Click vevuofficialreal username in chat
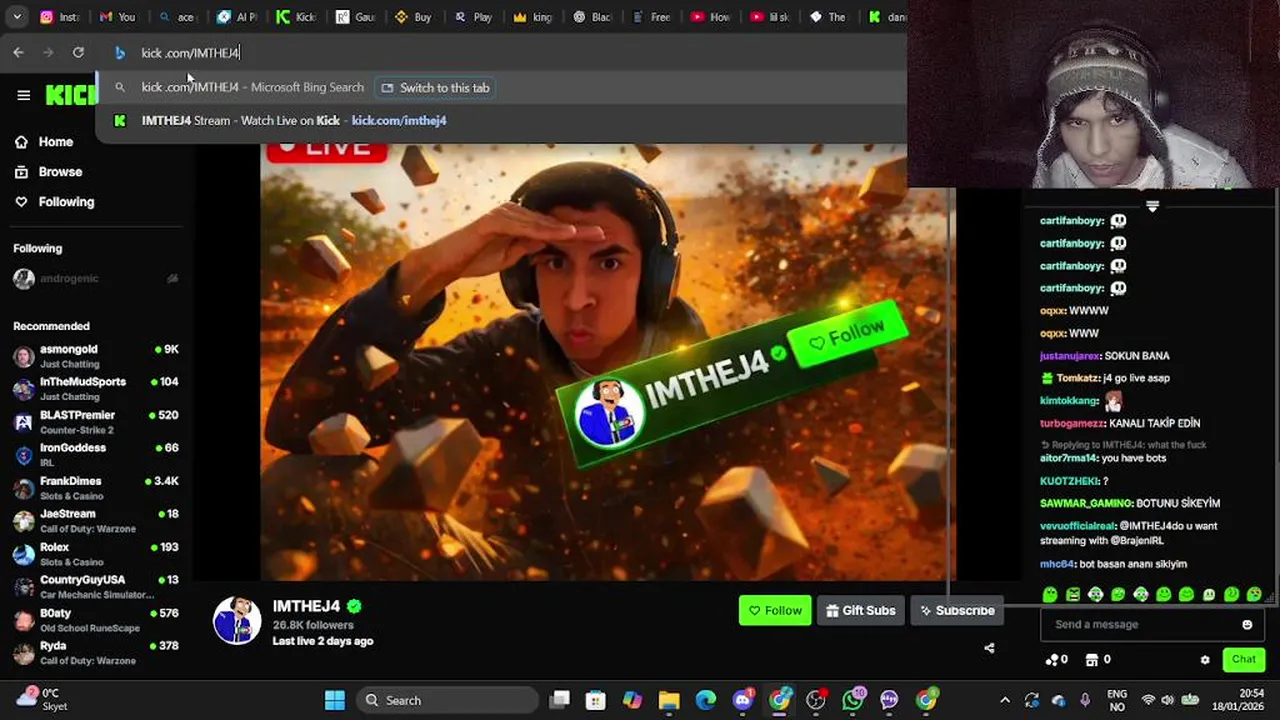This screenshot has height=720, width=1280. point(1077,526)
